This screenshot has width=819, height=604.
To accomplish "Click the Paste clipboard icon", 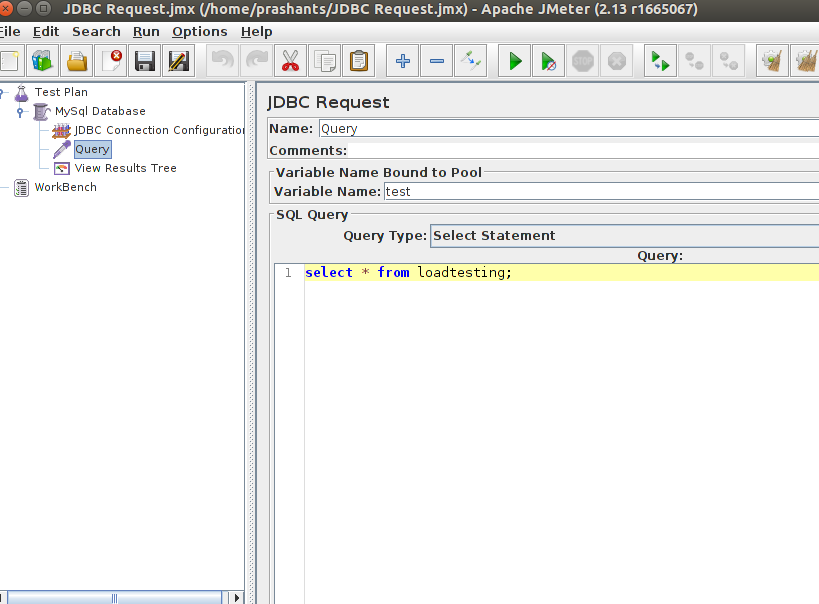I will point(359,61).
